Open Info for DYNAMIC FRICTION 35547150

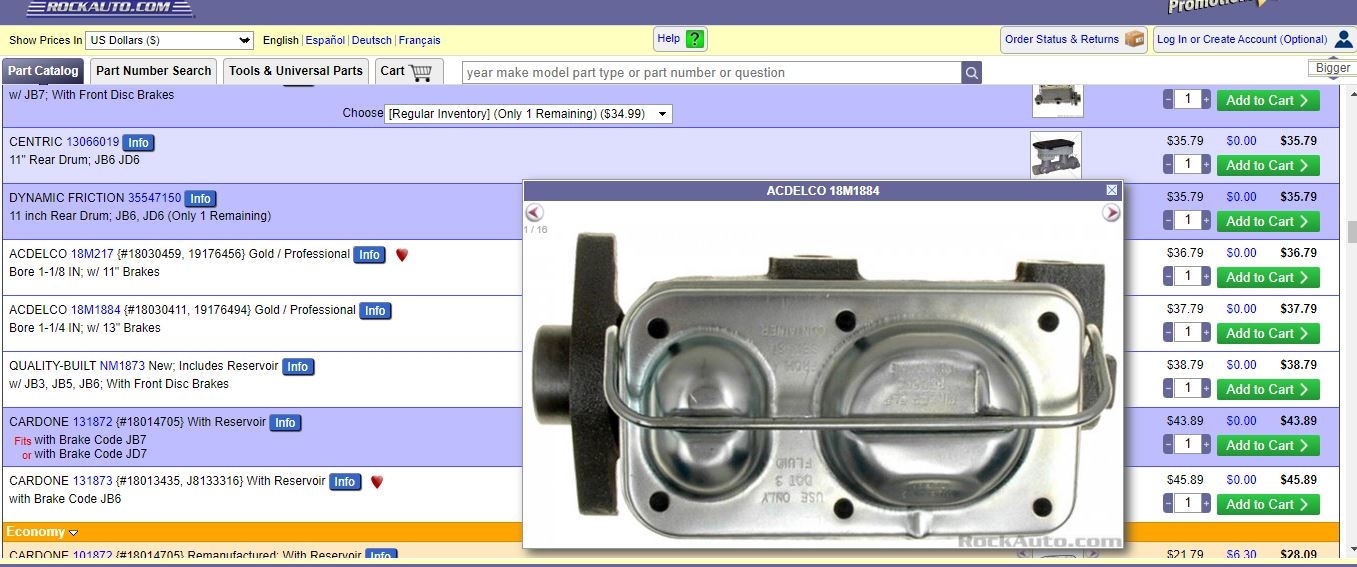tap(200, 199)
